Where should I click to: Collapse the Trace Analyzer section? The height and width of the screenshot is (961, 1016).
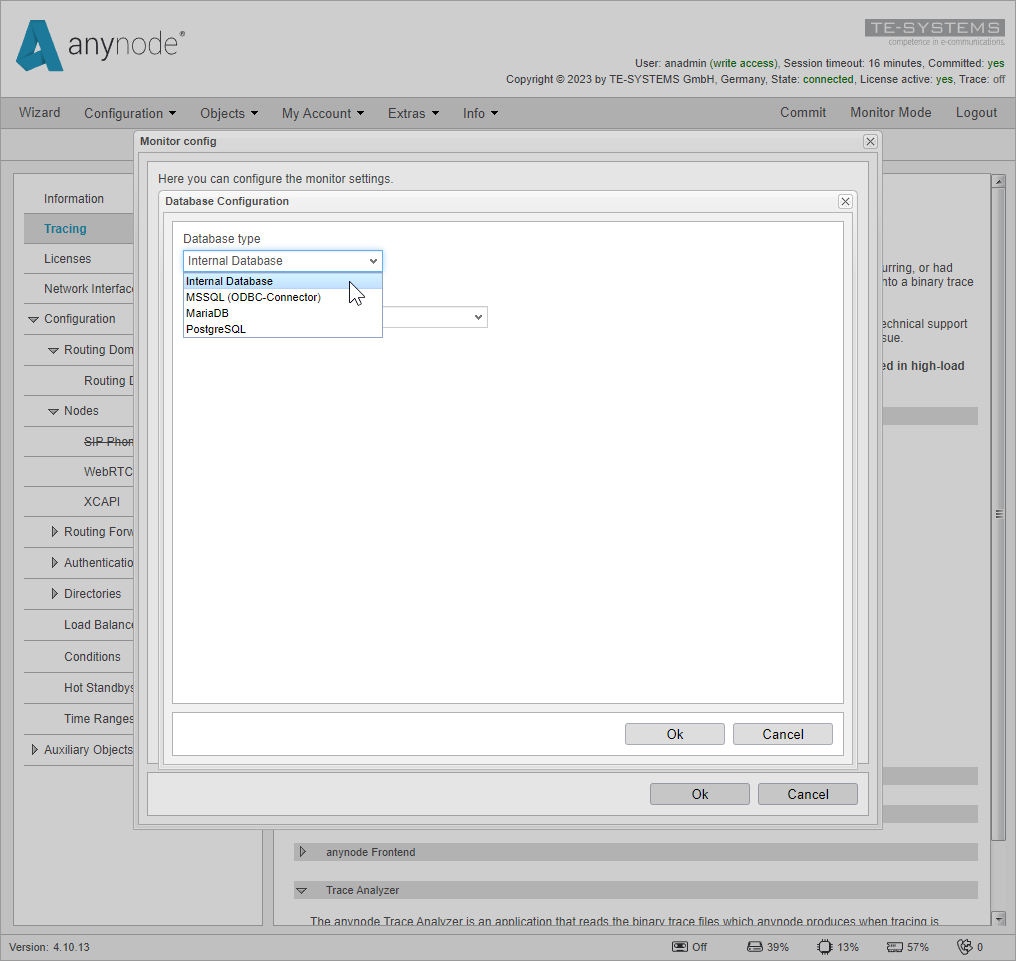[303, 890]
